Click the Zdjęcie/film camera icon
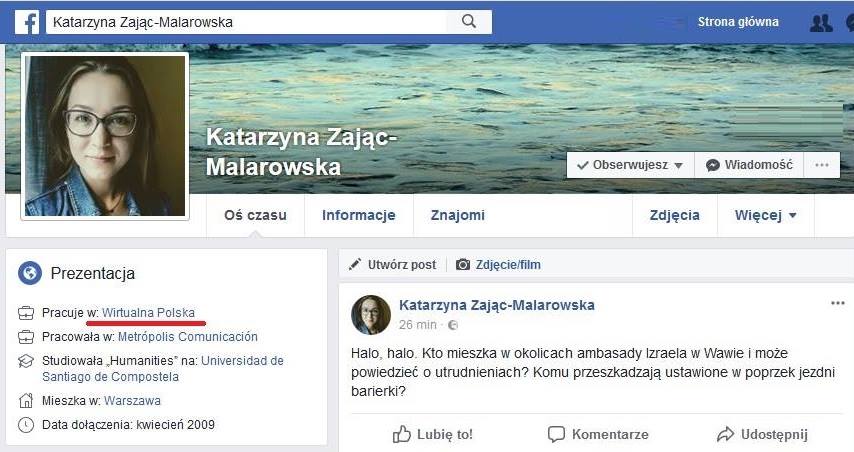The image size is (854, 452). [462, 265]
